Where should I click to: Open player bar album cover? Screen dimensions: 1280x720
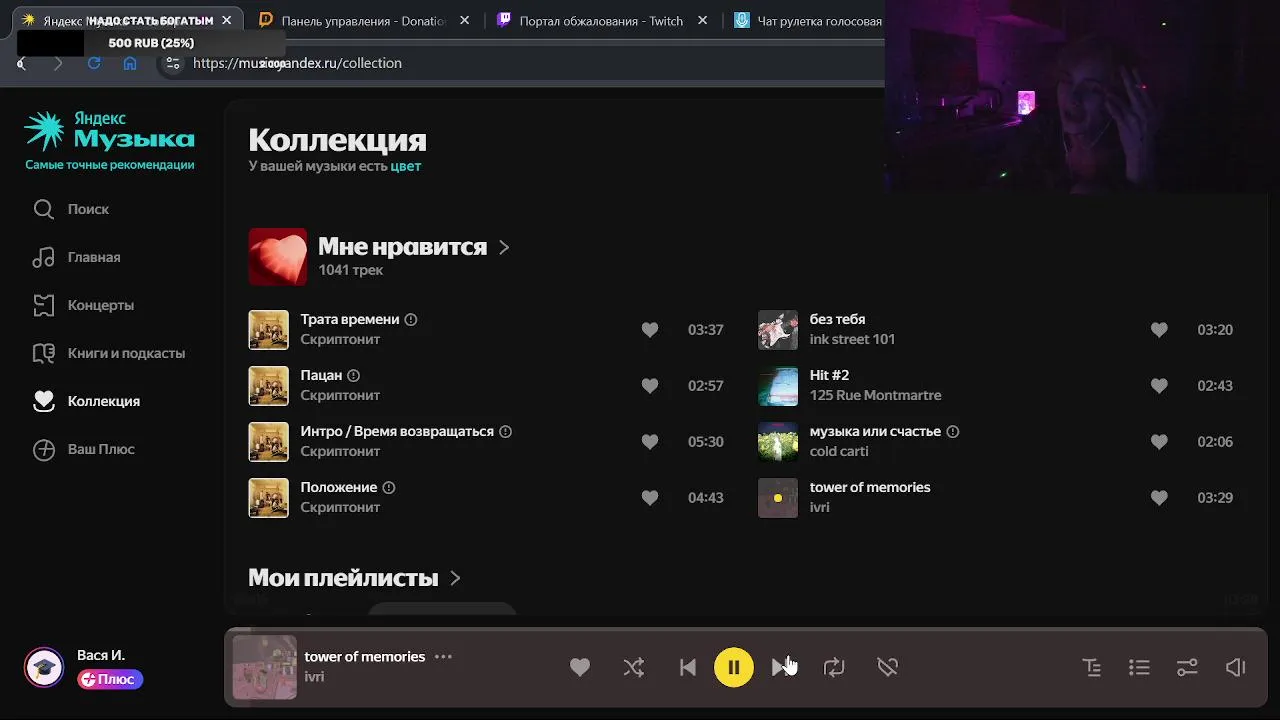pos(265,667)
